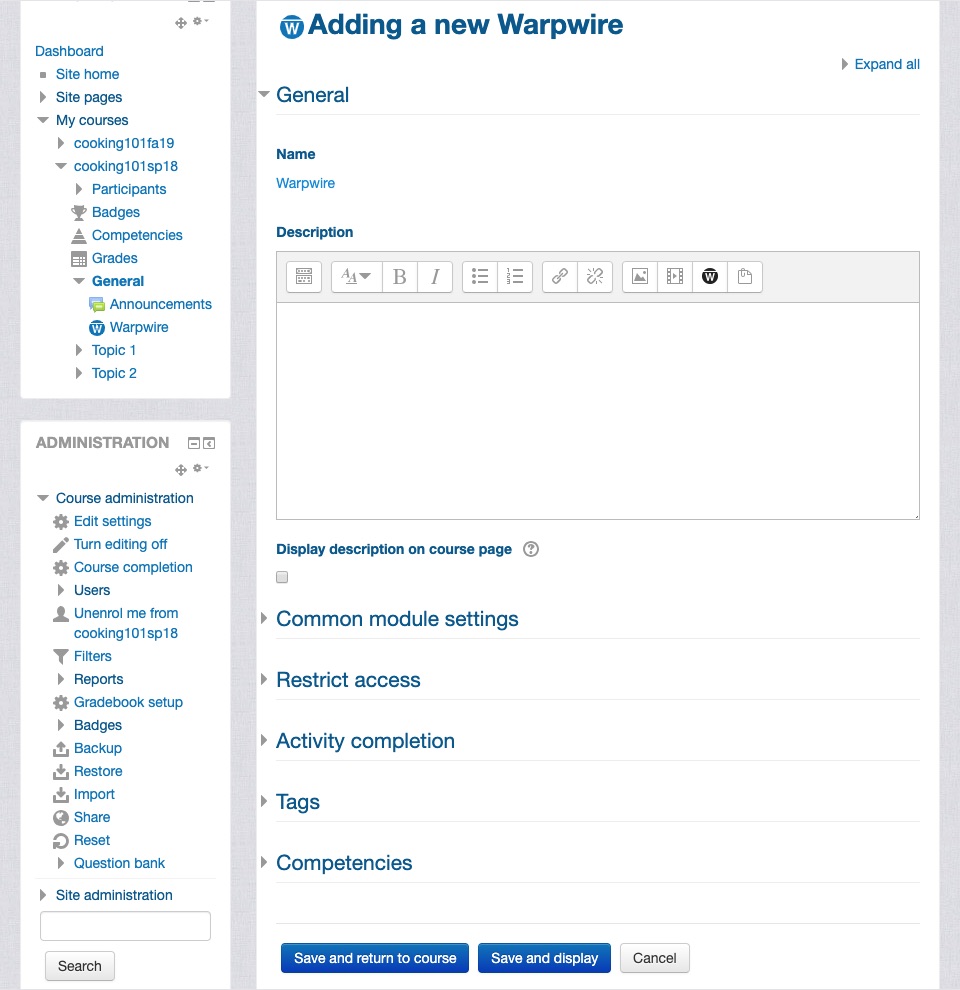Click the Announcements forum icon
The height and width of the screenshot is (990, 960).
(x=97, y=305)
